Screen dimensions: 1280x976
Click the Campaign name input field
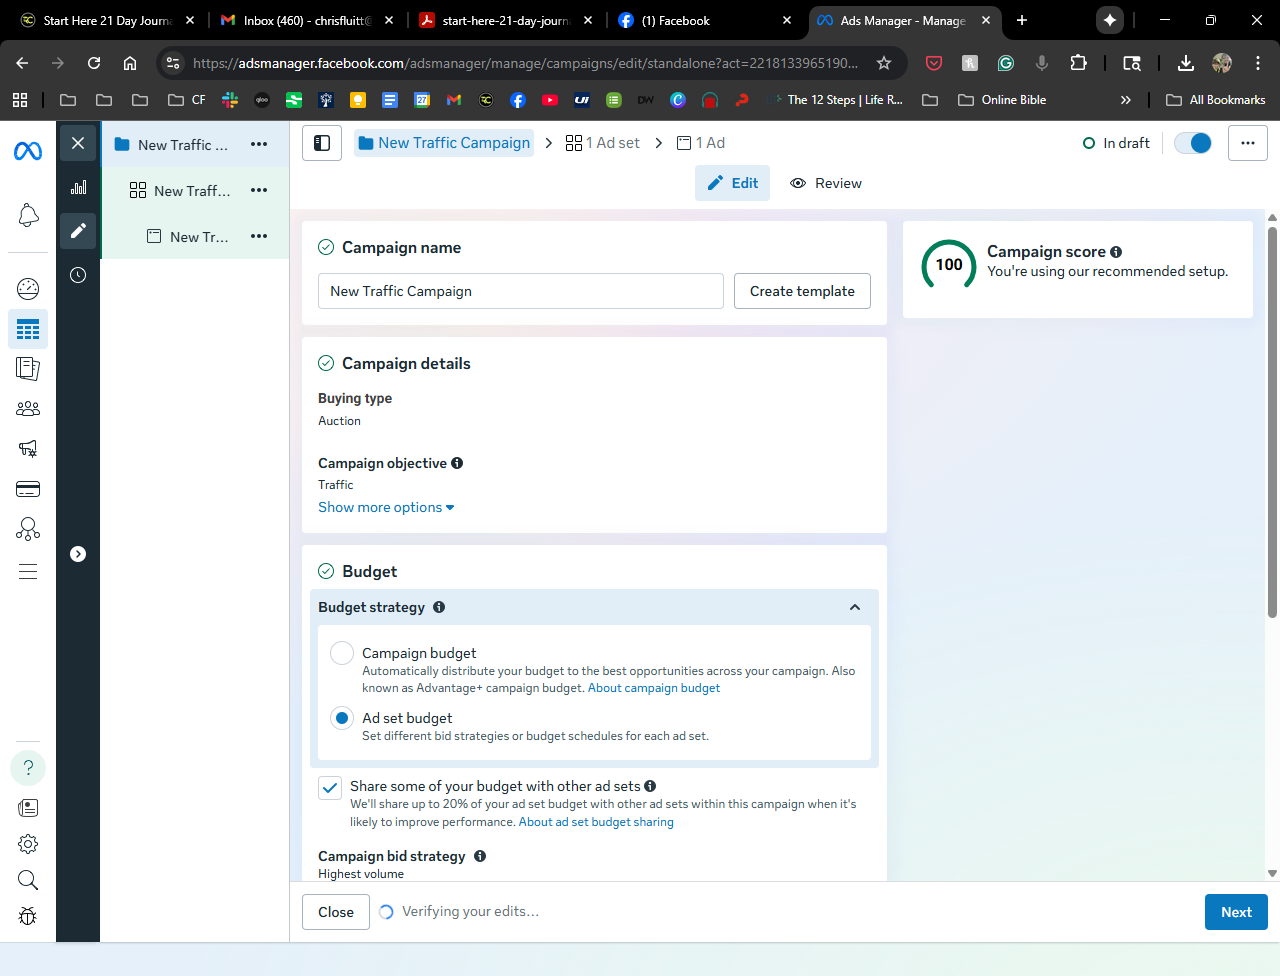click(520, 291)
